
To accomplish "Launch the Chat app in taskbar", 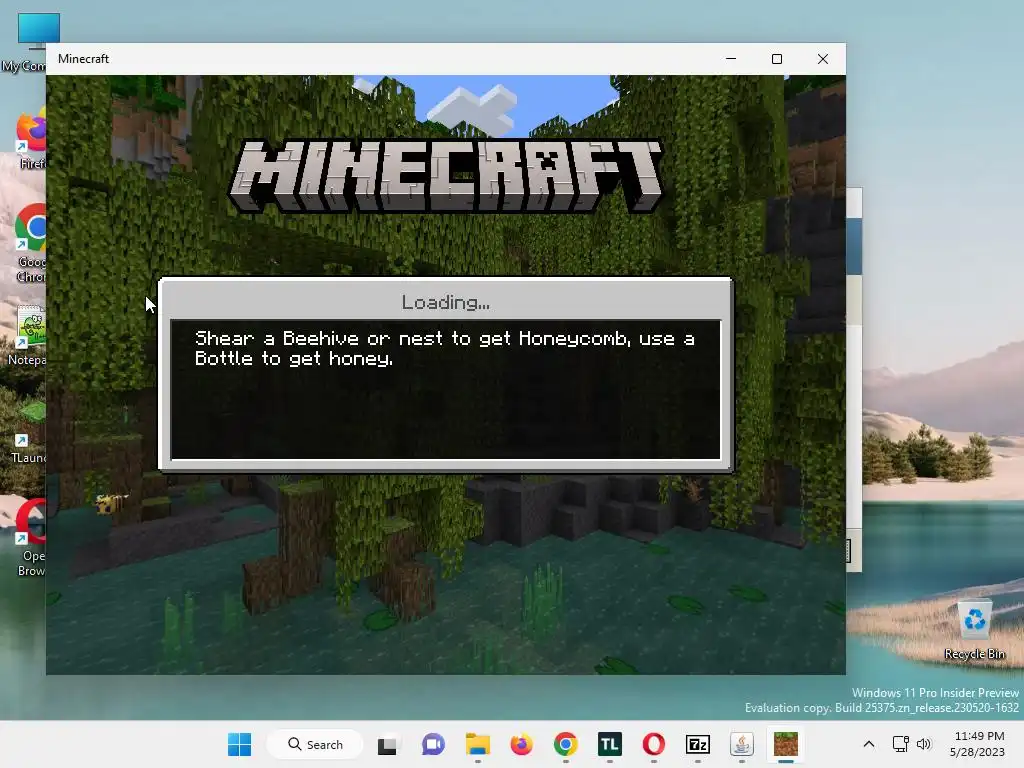I will pyautogui.click(x=432, y=744).
